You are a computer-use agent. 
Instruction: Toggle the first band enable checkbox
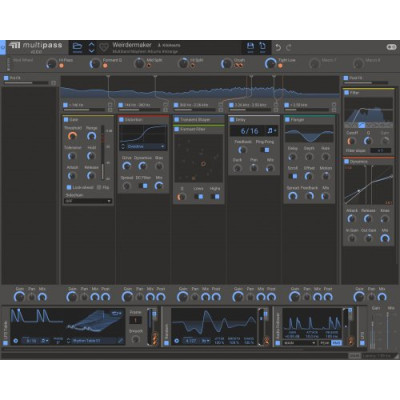pyautogui.click(x=65, y=105)
